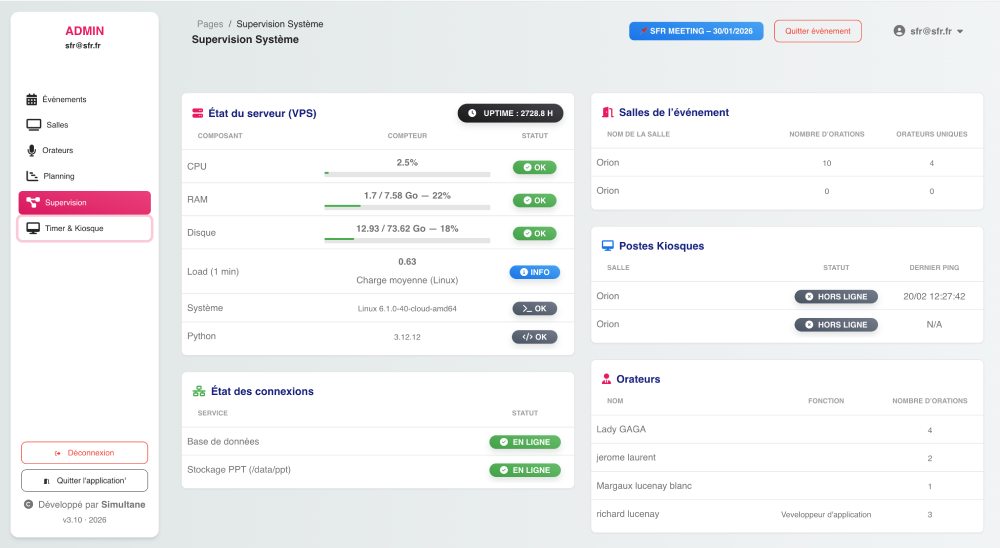
Task: Click the copyright icon before Développé par
Action: [x=28, y=505]
